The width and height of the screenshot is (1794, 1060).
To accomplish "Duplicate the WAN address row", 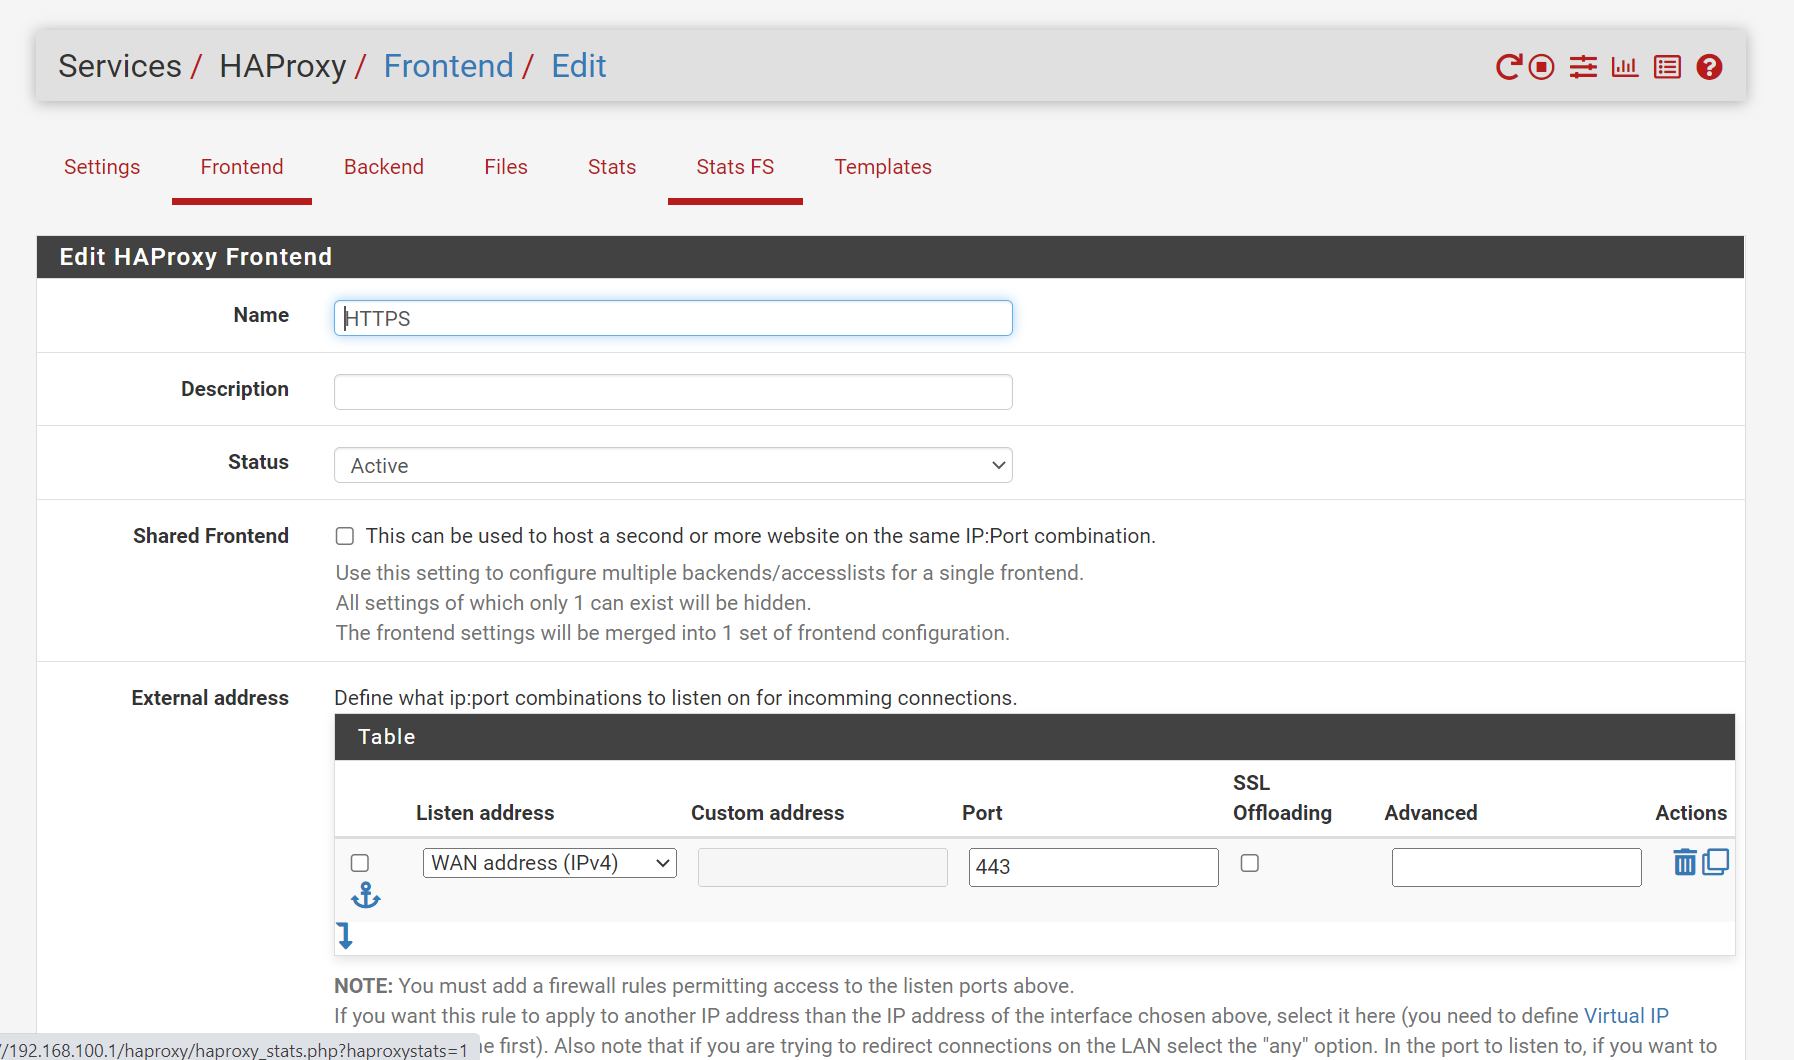I will click(x=1716, y=862).
